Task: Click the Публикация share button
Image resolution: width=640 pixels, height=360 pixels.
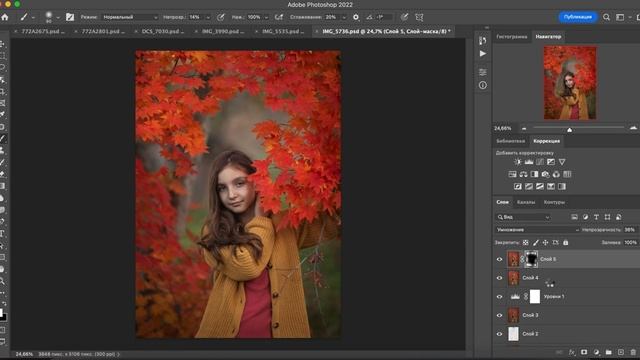Action: click(x=578, y=17)
